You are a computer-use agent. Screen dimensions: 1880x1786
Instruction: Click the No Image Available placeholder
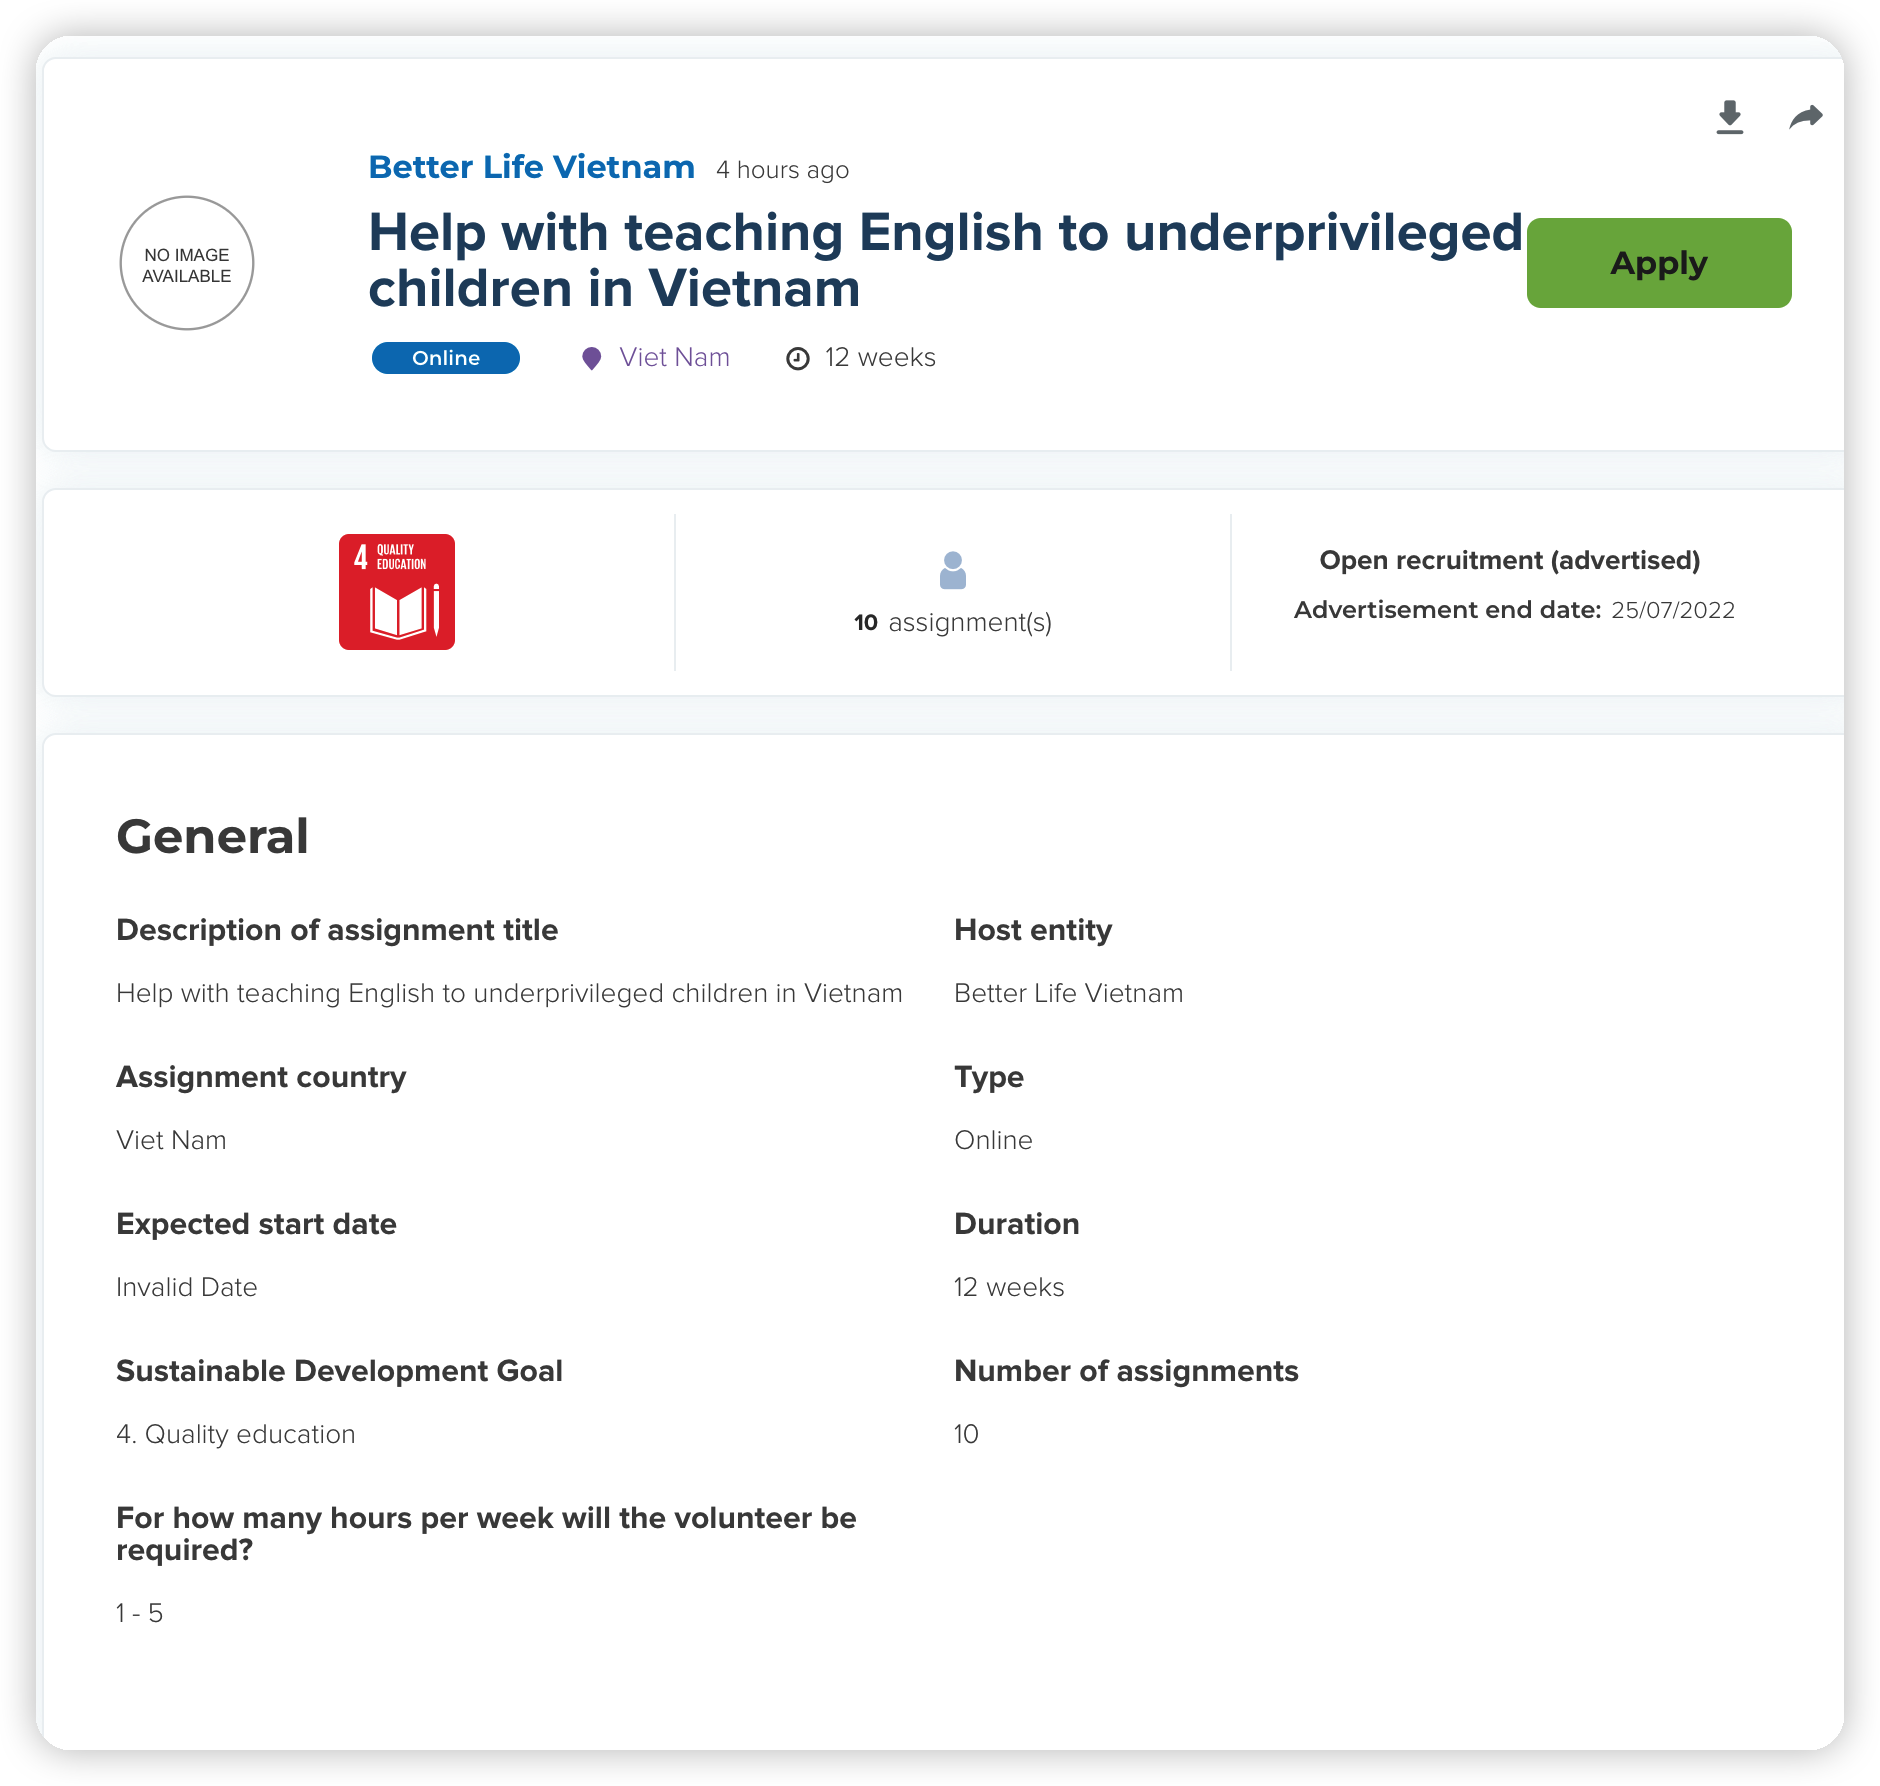[187, 263]
